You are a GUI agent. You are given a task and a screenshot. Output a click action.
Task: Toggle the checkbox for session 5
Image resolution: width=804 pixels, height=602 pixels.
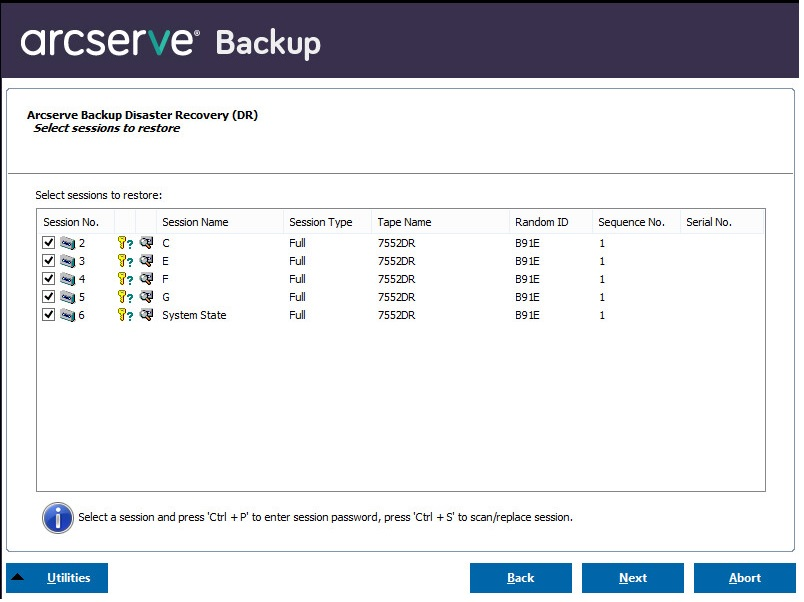(49, 297)
